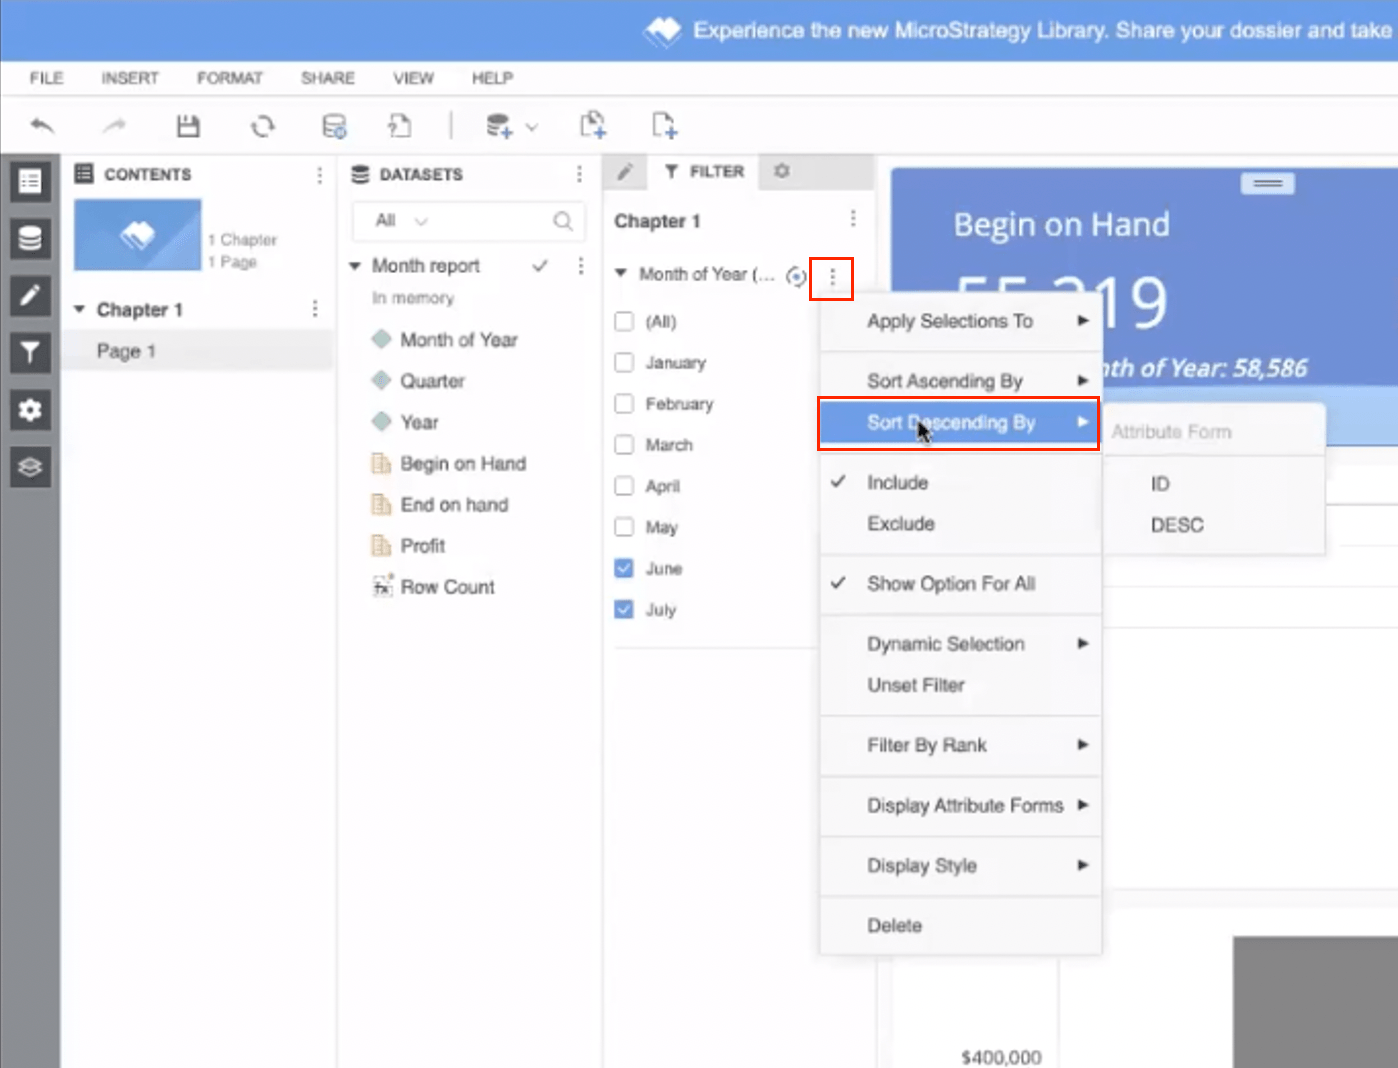The image size is (1398, 1068).
Task: Click Delete in the filter context menu
Action: point(961,926)
